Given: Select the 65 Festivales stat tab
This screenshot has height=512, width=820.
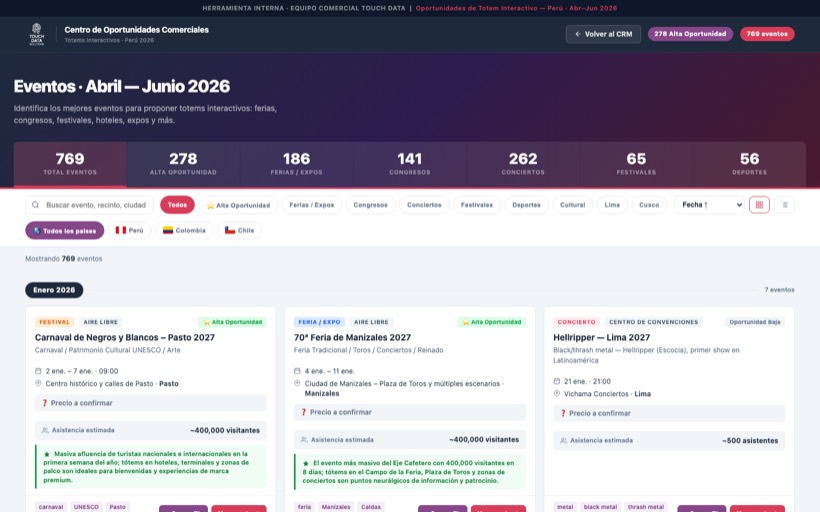Looking at the screenshot, I should [636, 164].
